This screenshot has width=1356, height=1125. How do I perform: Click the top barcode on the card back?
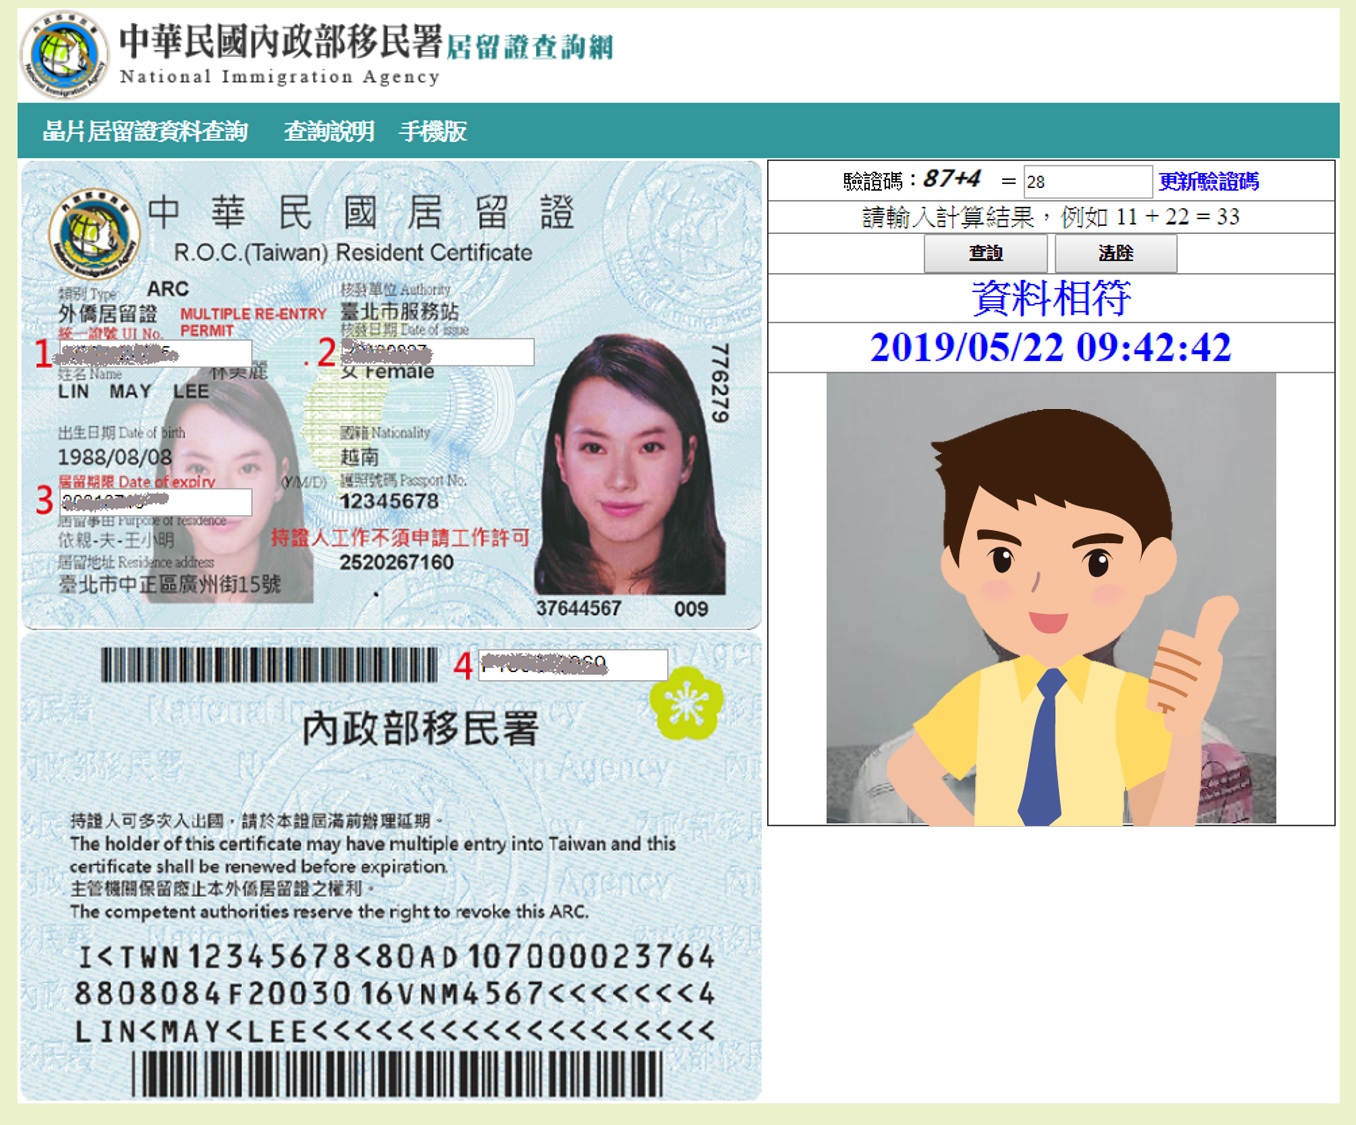(x=270, y=665)
